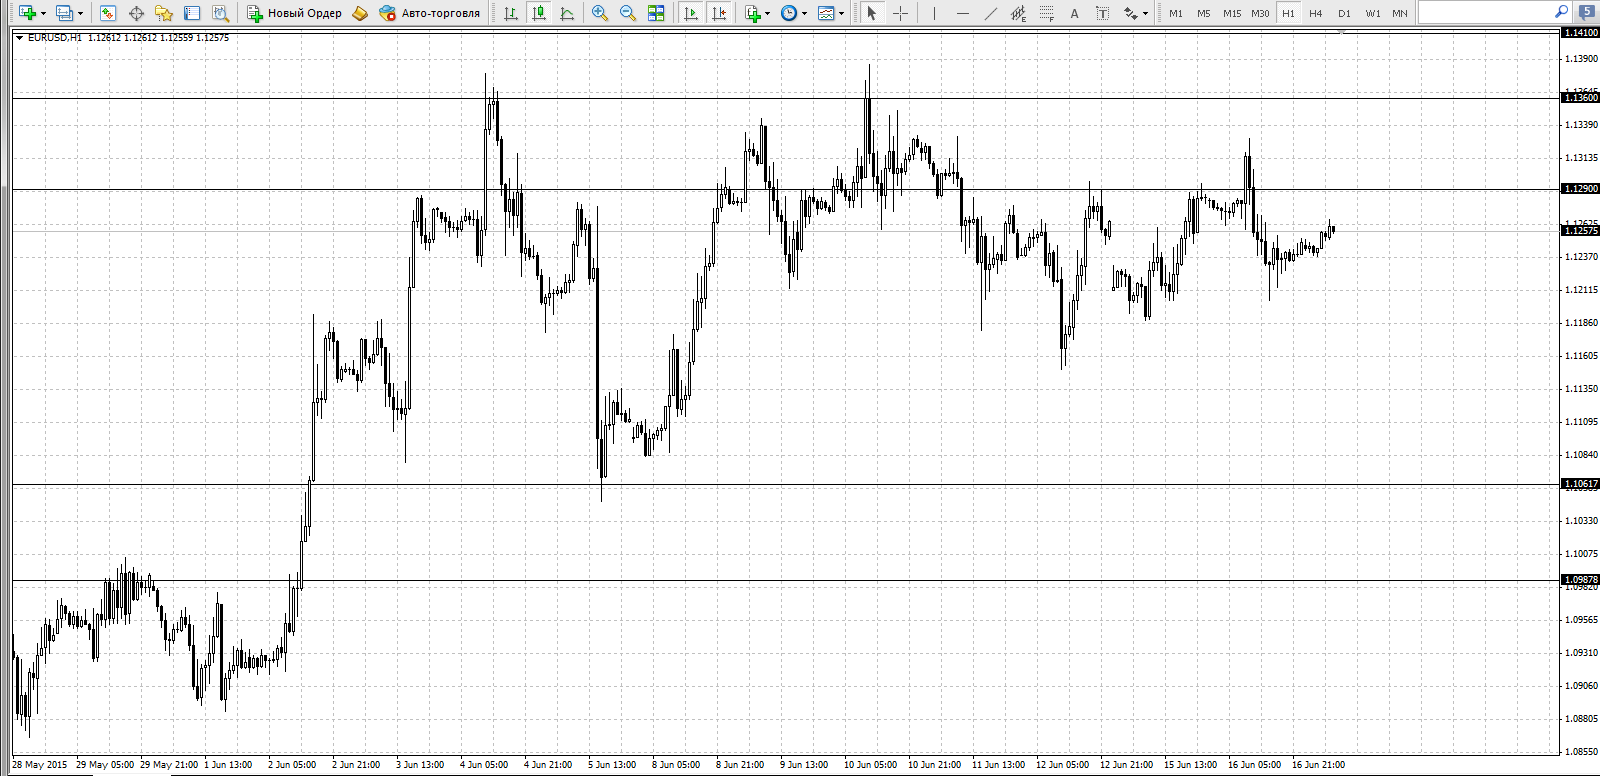
Task: Select the cursor arrow tool
Action: pyautogui.click(x=872, y=13)
